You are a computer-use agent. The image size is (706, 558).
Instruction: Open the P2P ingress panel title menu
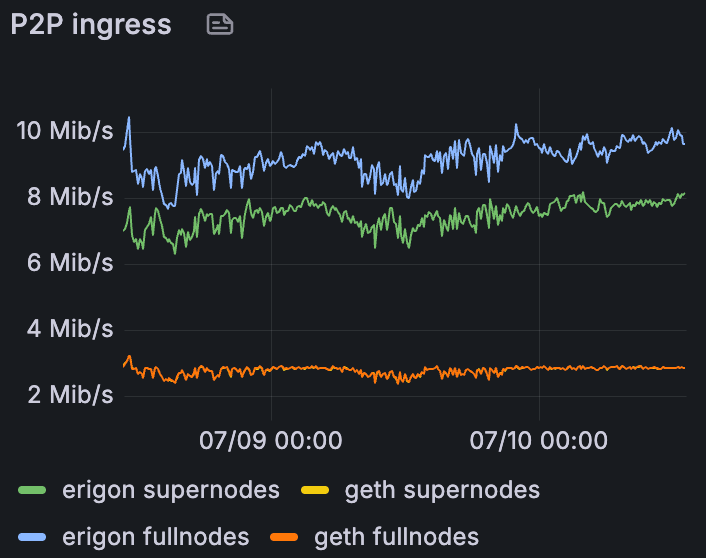coord(91,25)
